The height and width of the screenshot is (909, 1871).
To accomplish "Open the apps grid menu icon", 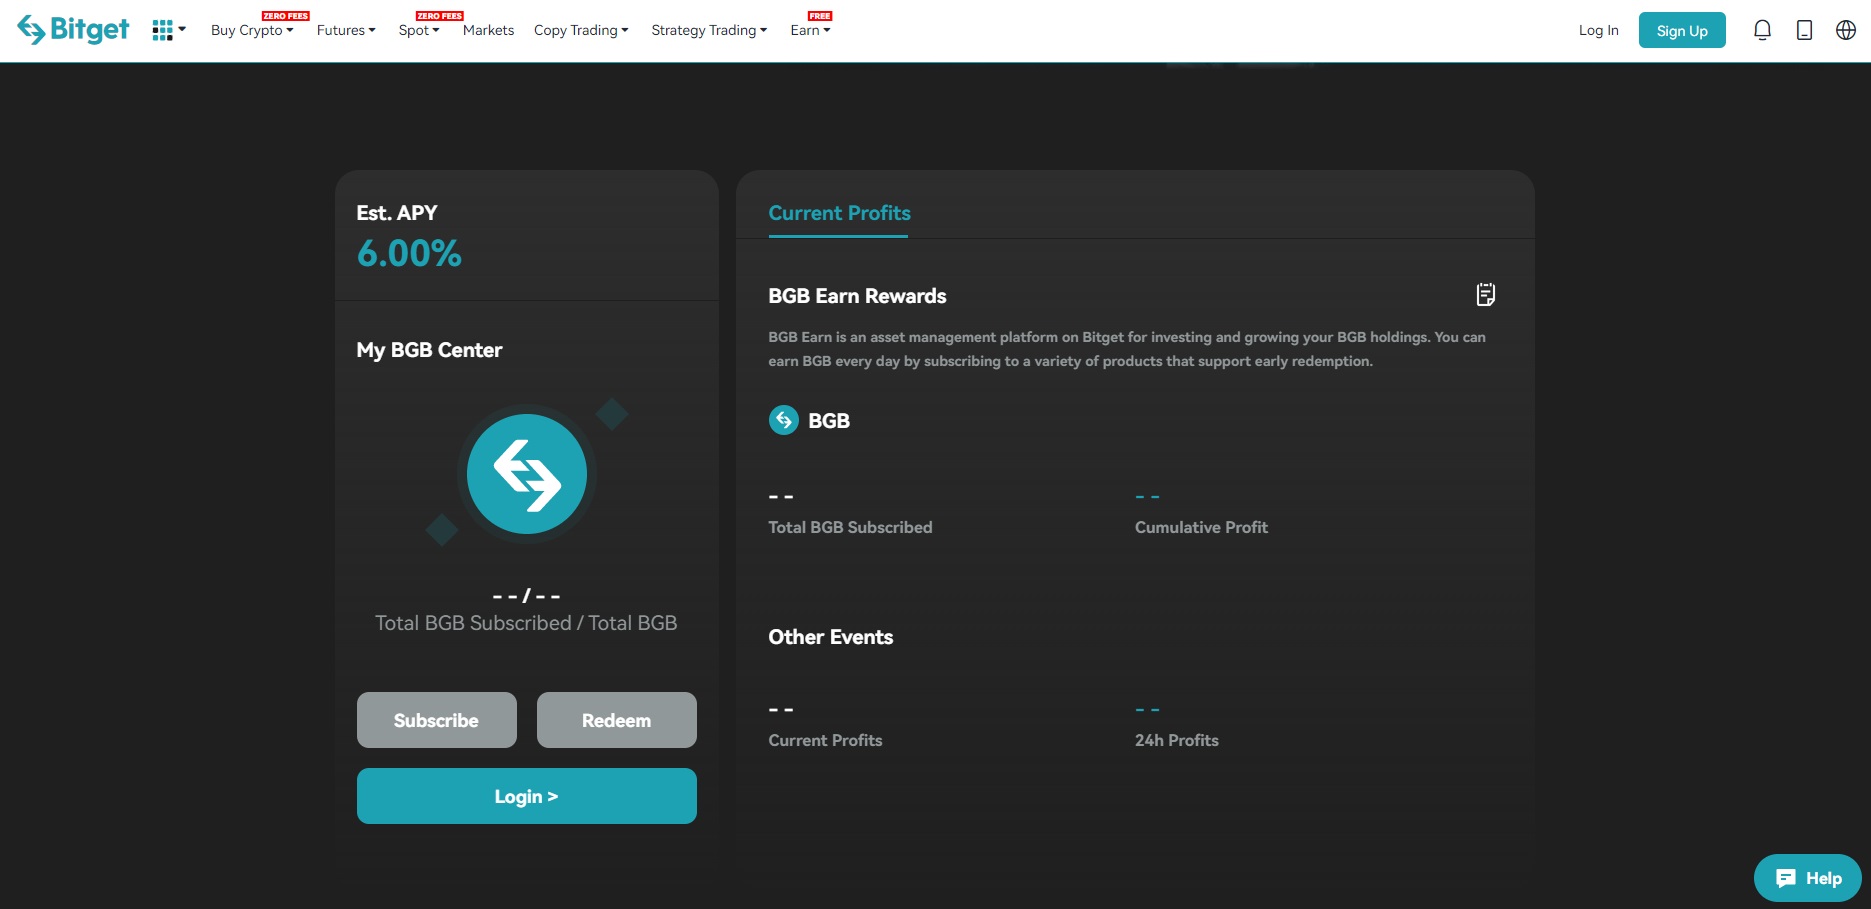I will [163, 31].
